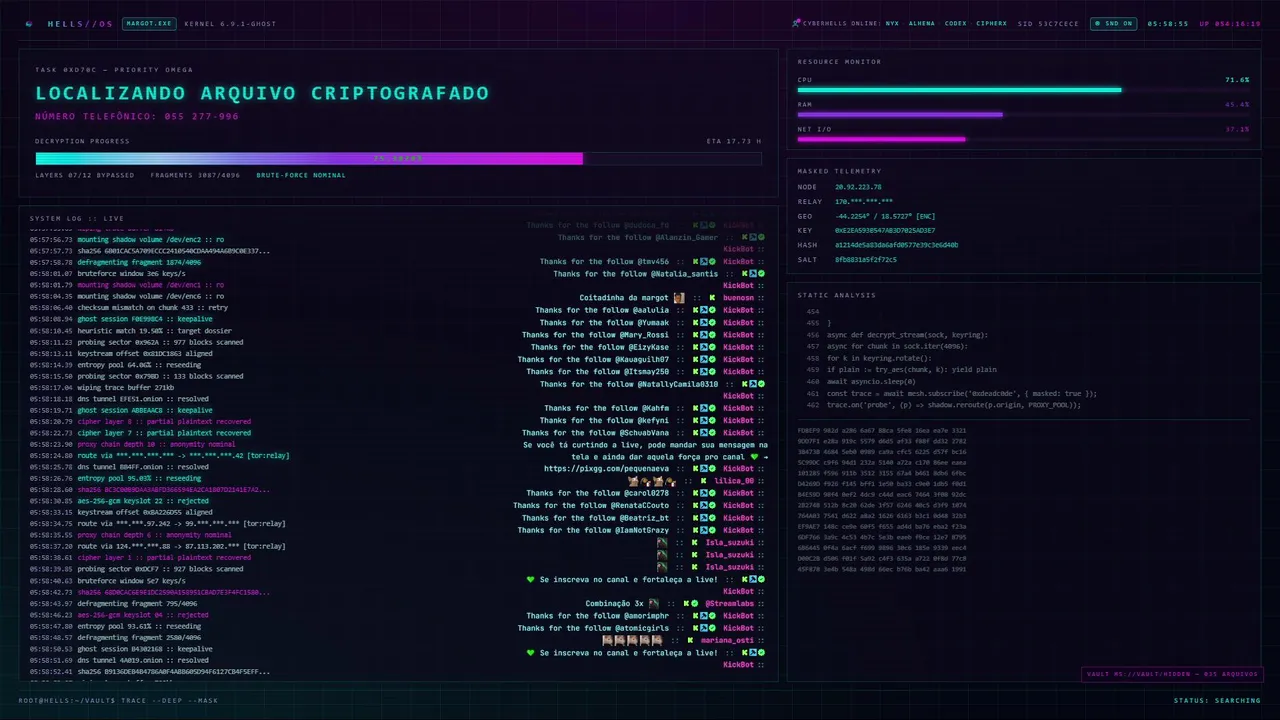This screenshot has width=1280, height=720.
Task: Click the 'ROOT@HELLS:~/VAULT$ TRACE' command line
Action: tap(118, 700)
